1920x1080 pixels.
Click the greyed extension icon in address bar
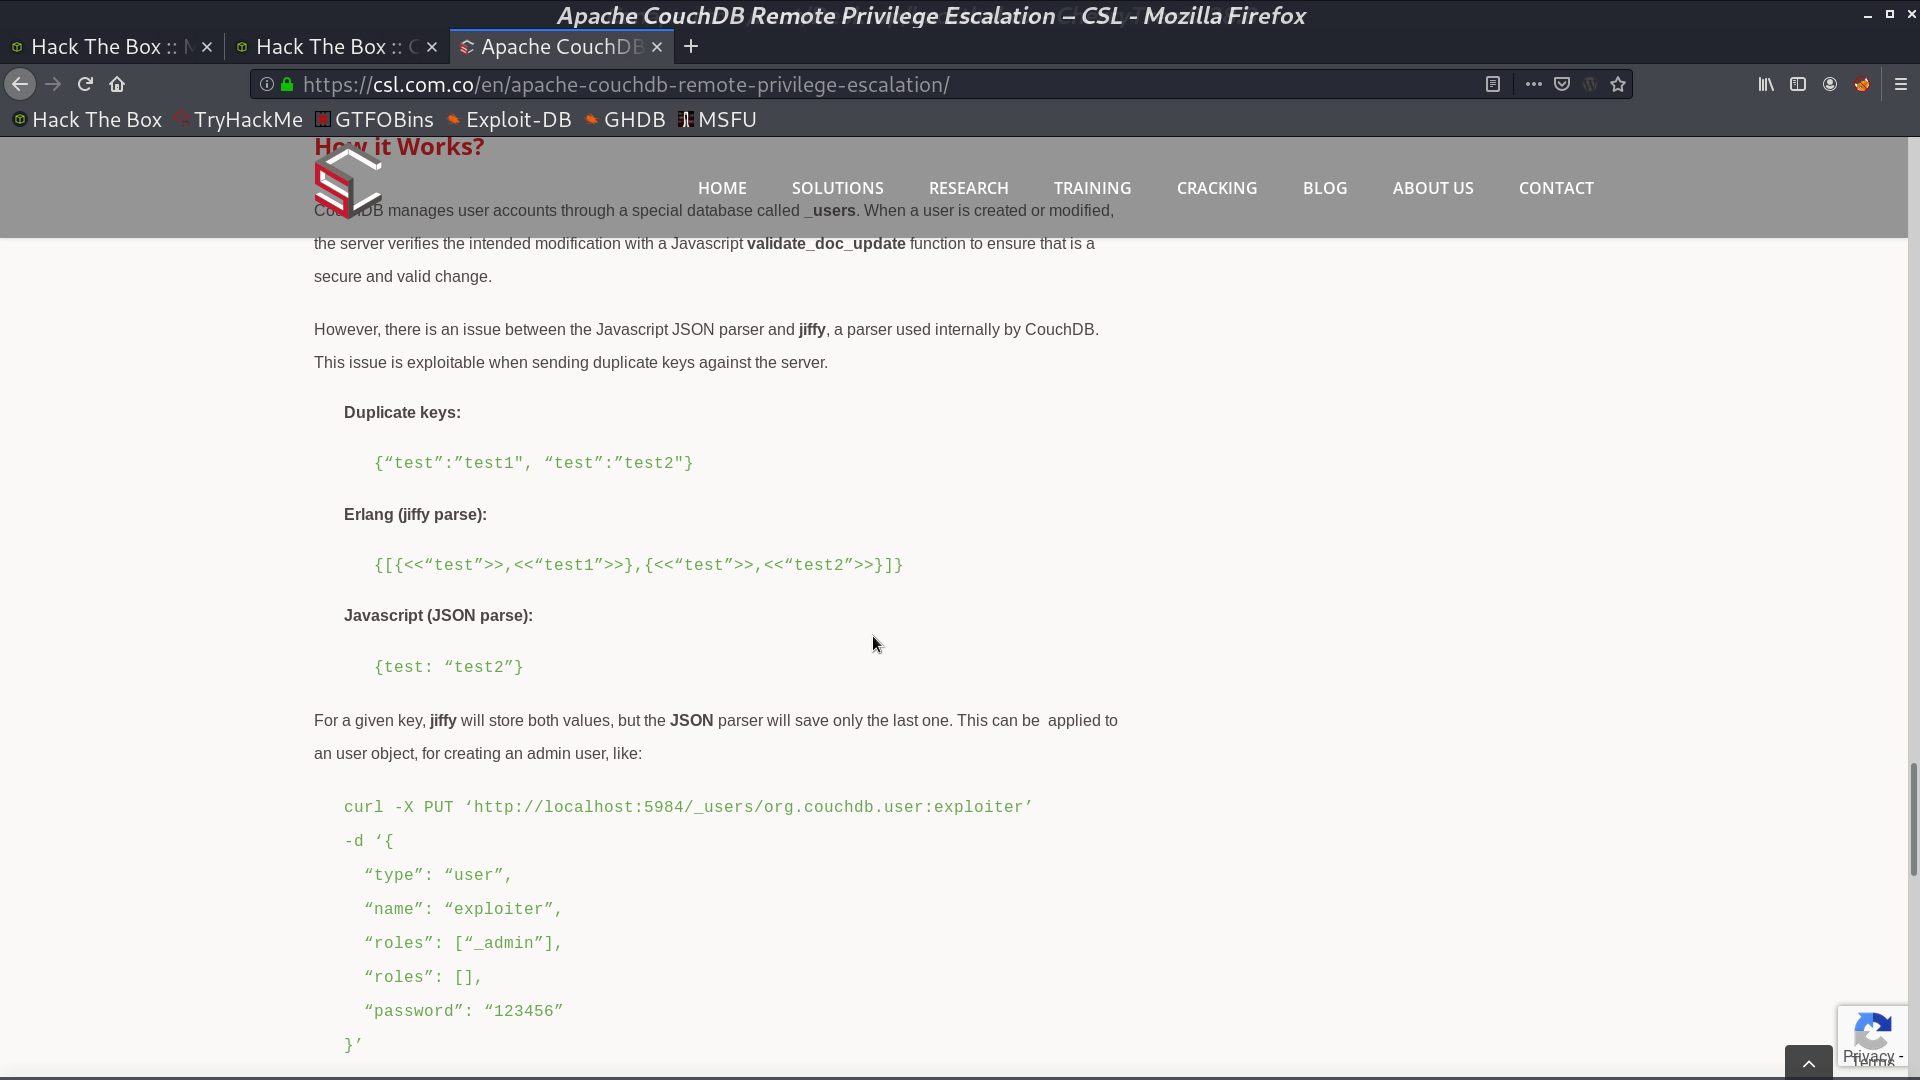1590,85
